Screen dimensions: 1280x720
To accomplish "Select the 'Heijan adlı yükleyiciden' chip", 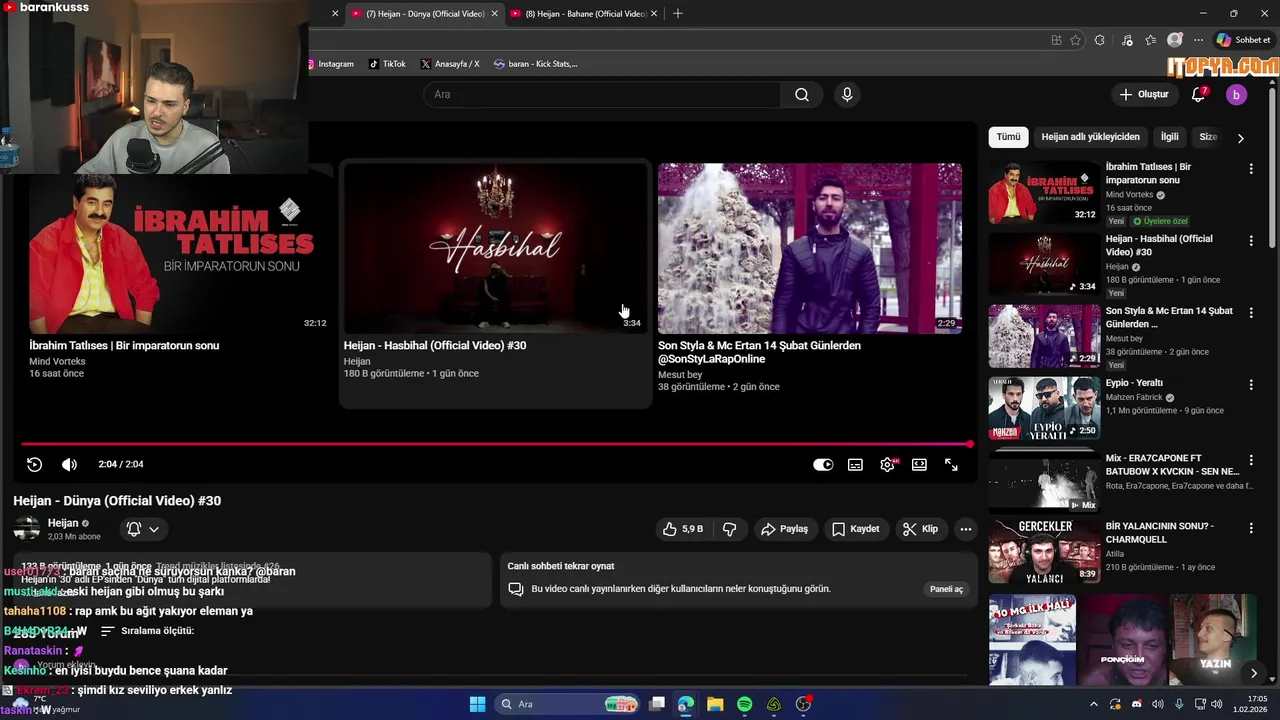I will coord(1090,137).
